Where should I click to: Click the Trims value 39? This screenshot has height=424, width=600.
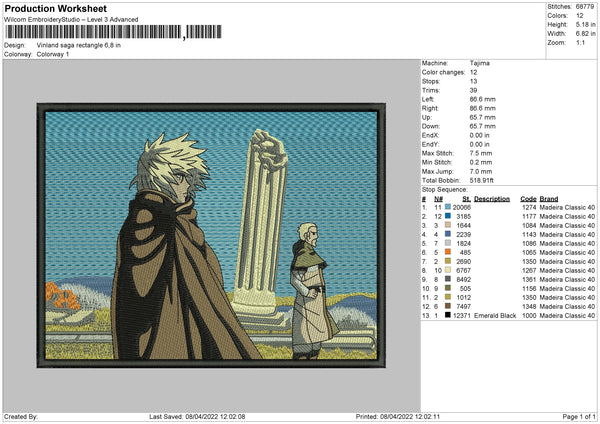pyautogui.click(x=473, y=90)
